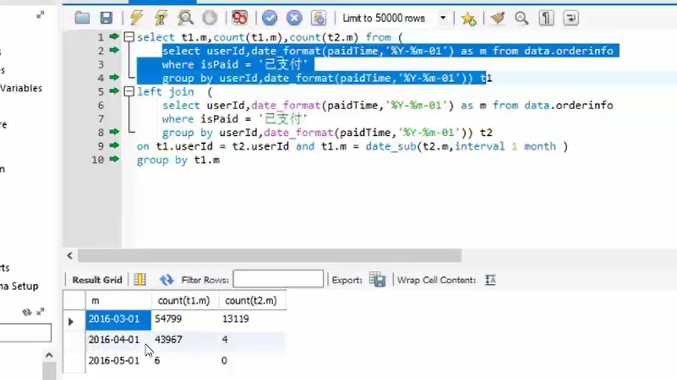Image resolution: width=677 pixels, height=380 pixels.
Task: Click the count(t1.m) cell showing 6
Action: coord(185,361)
